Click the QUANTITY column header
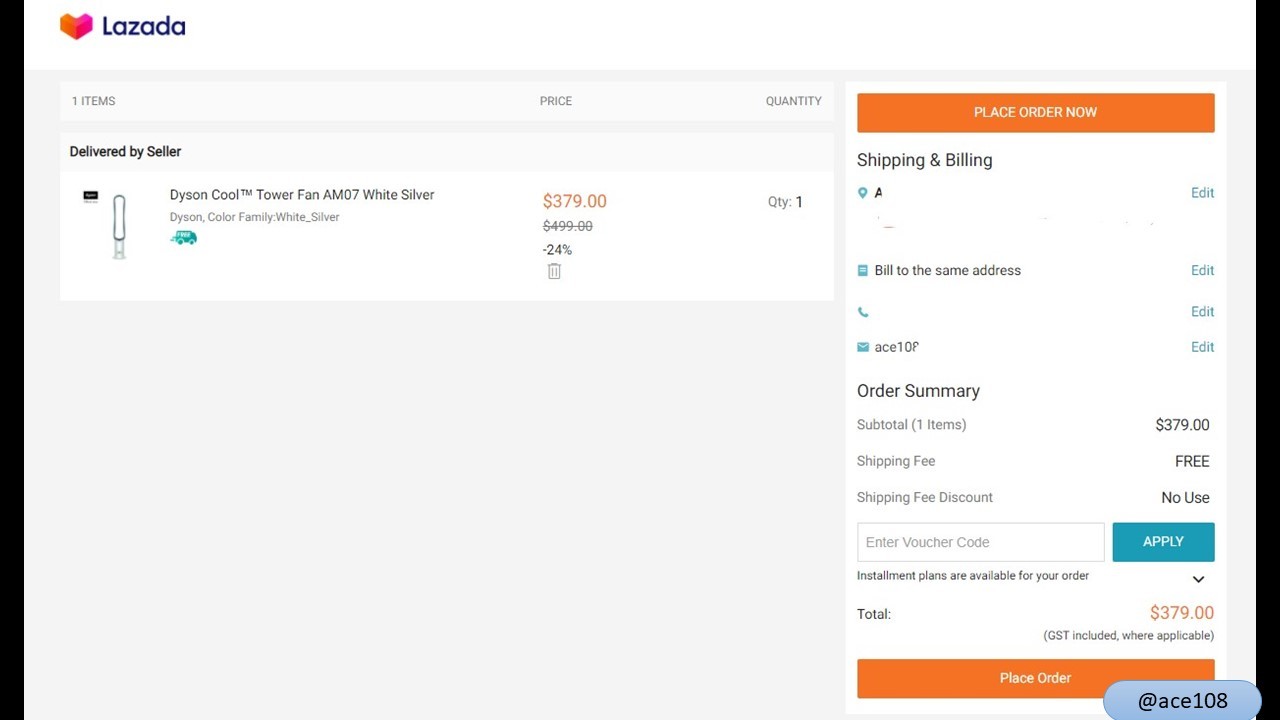The image size is (1280, 720). (x=794, y=101)
